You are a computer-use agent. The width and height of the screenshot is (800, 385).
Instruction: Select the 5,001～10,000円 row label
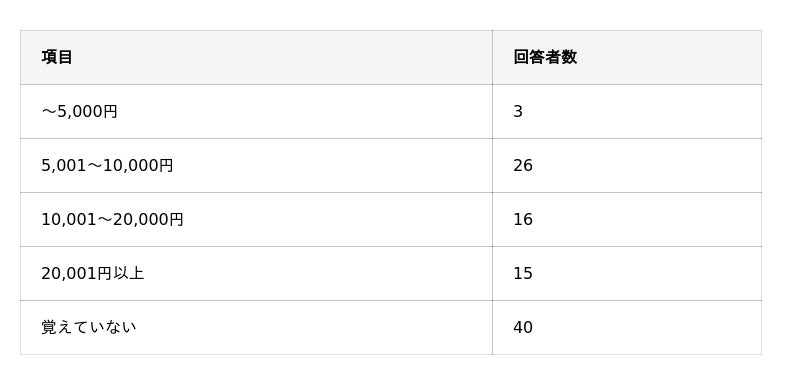107,165
